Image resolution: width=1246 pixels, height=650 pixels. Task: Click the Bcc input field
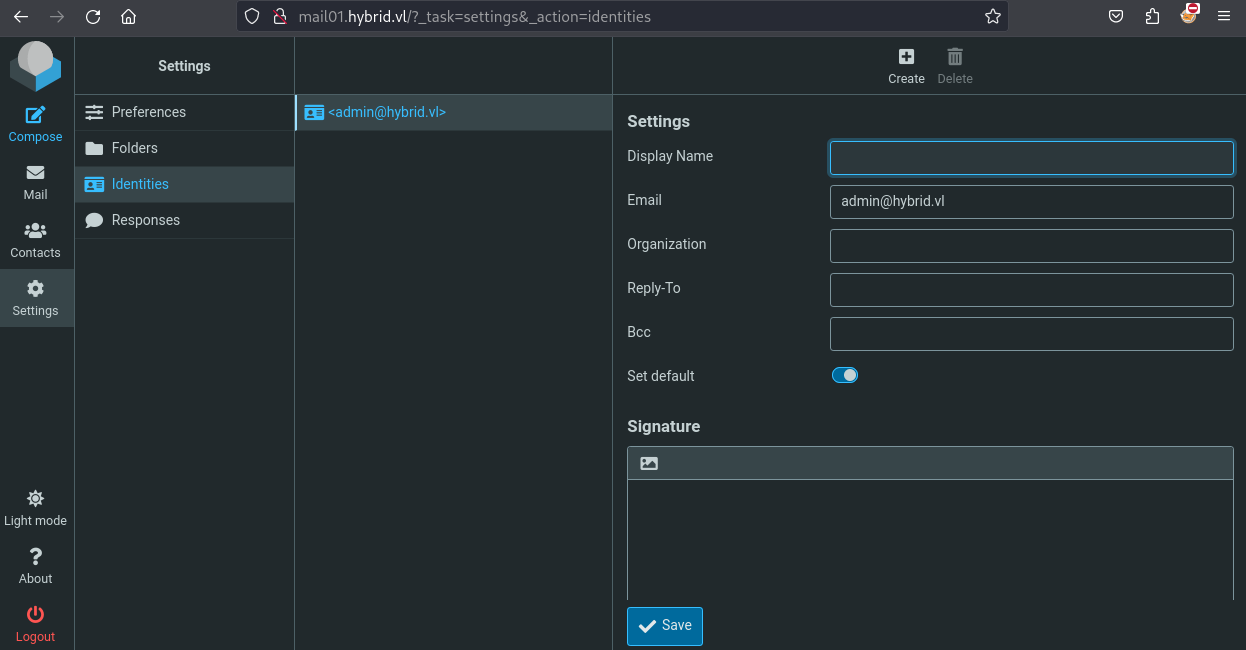[x=1032, y=333]
